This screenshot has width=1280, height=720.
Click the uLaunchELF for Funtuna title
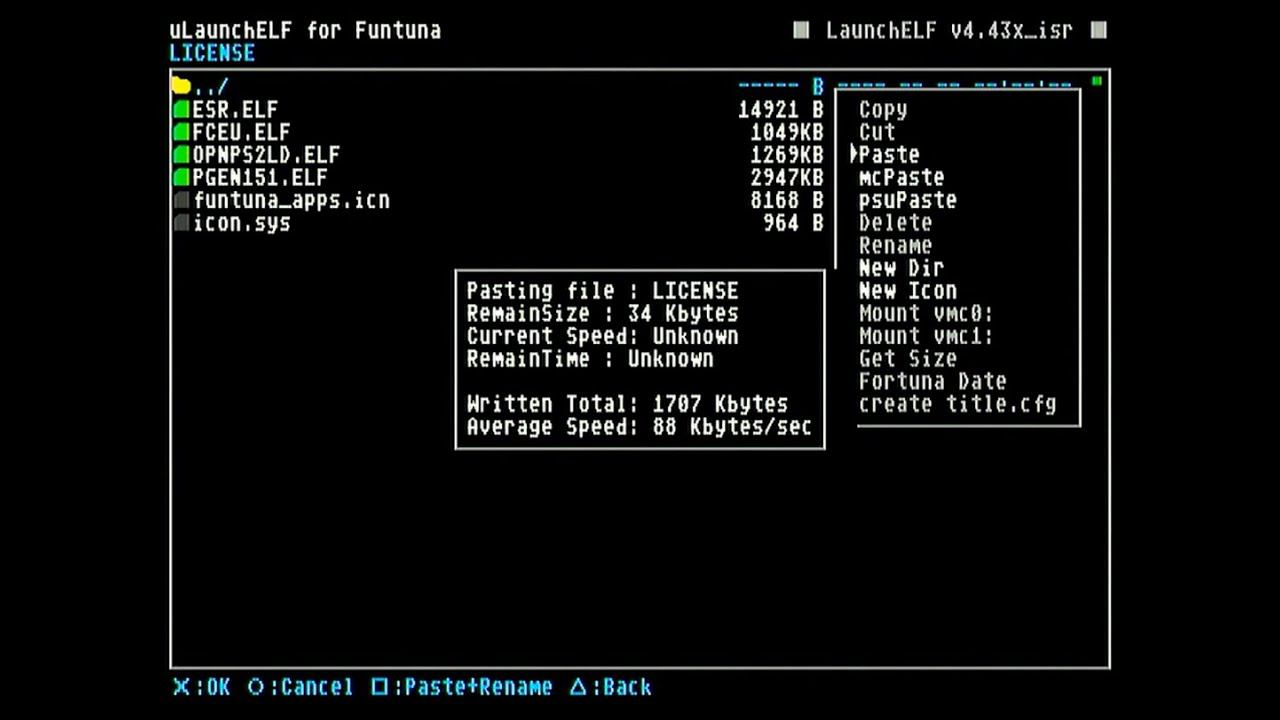[x=305, y=30]
